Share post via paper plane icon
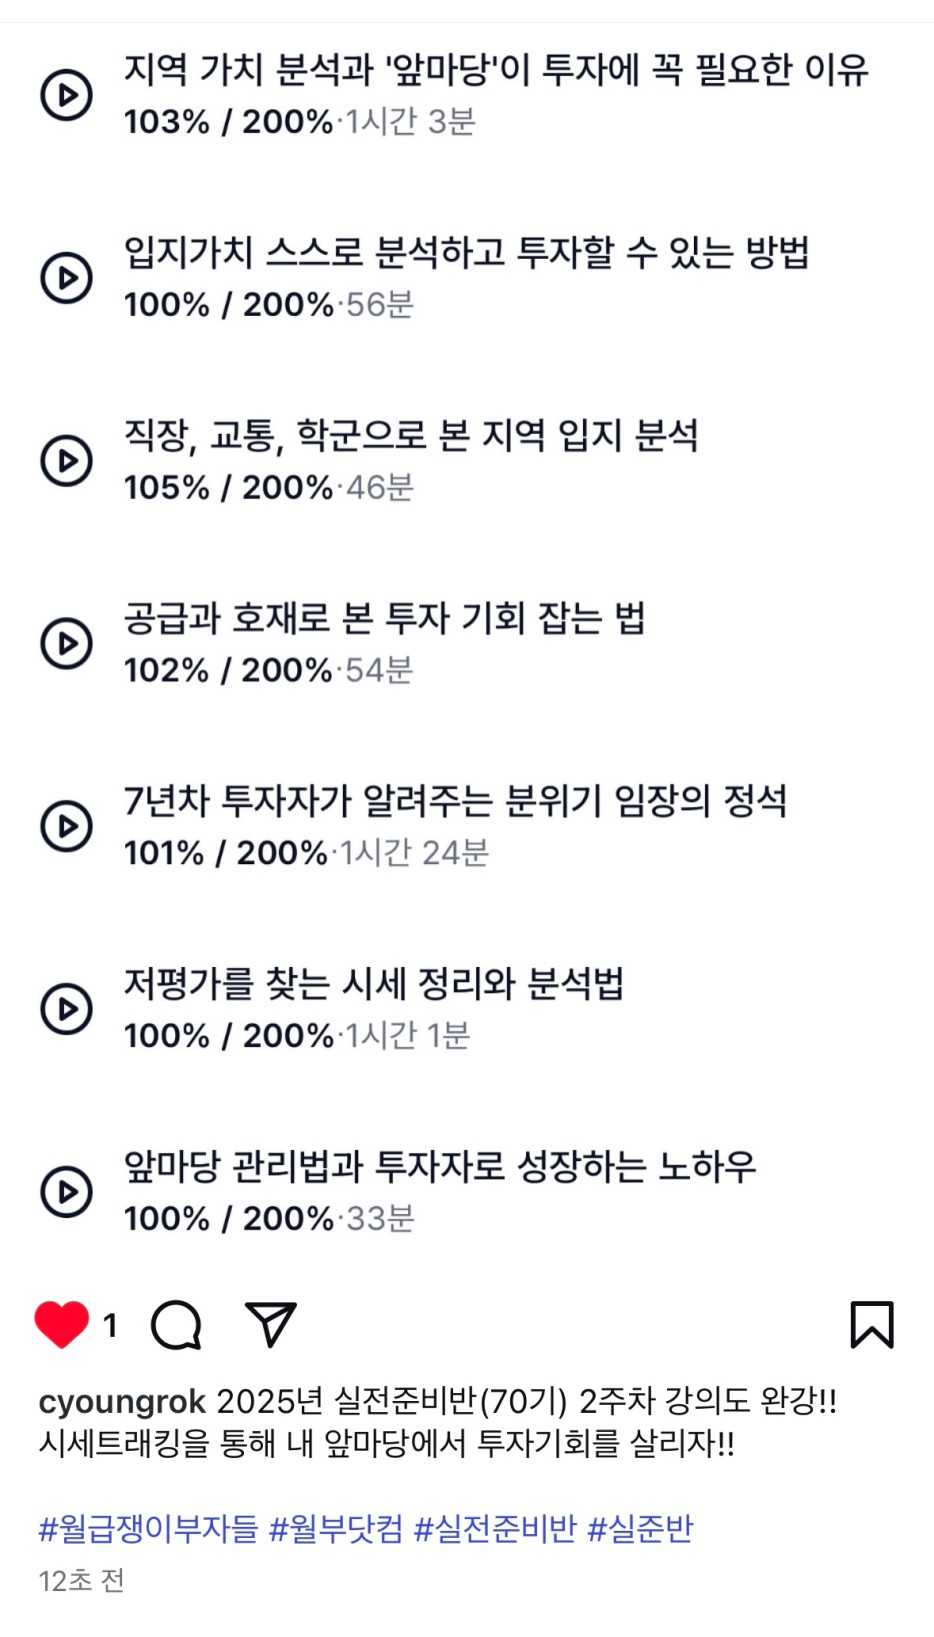This screenshot has height=1637, width=934. 271,1324
